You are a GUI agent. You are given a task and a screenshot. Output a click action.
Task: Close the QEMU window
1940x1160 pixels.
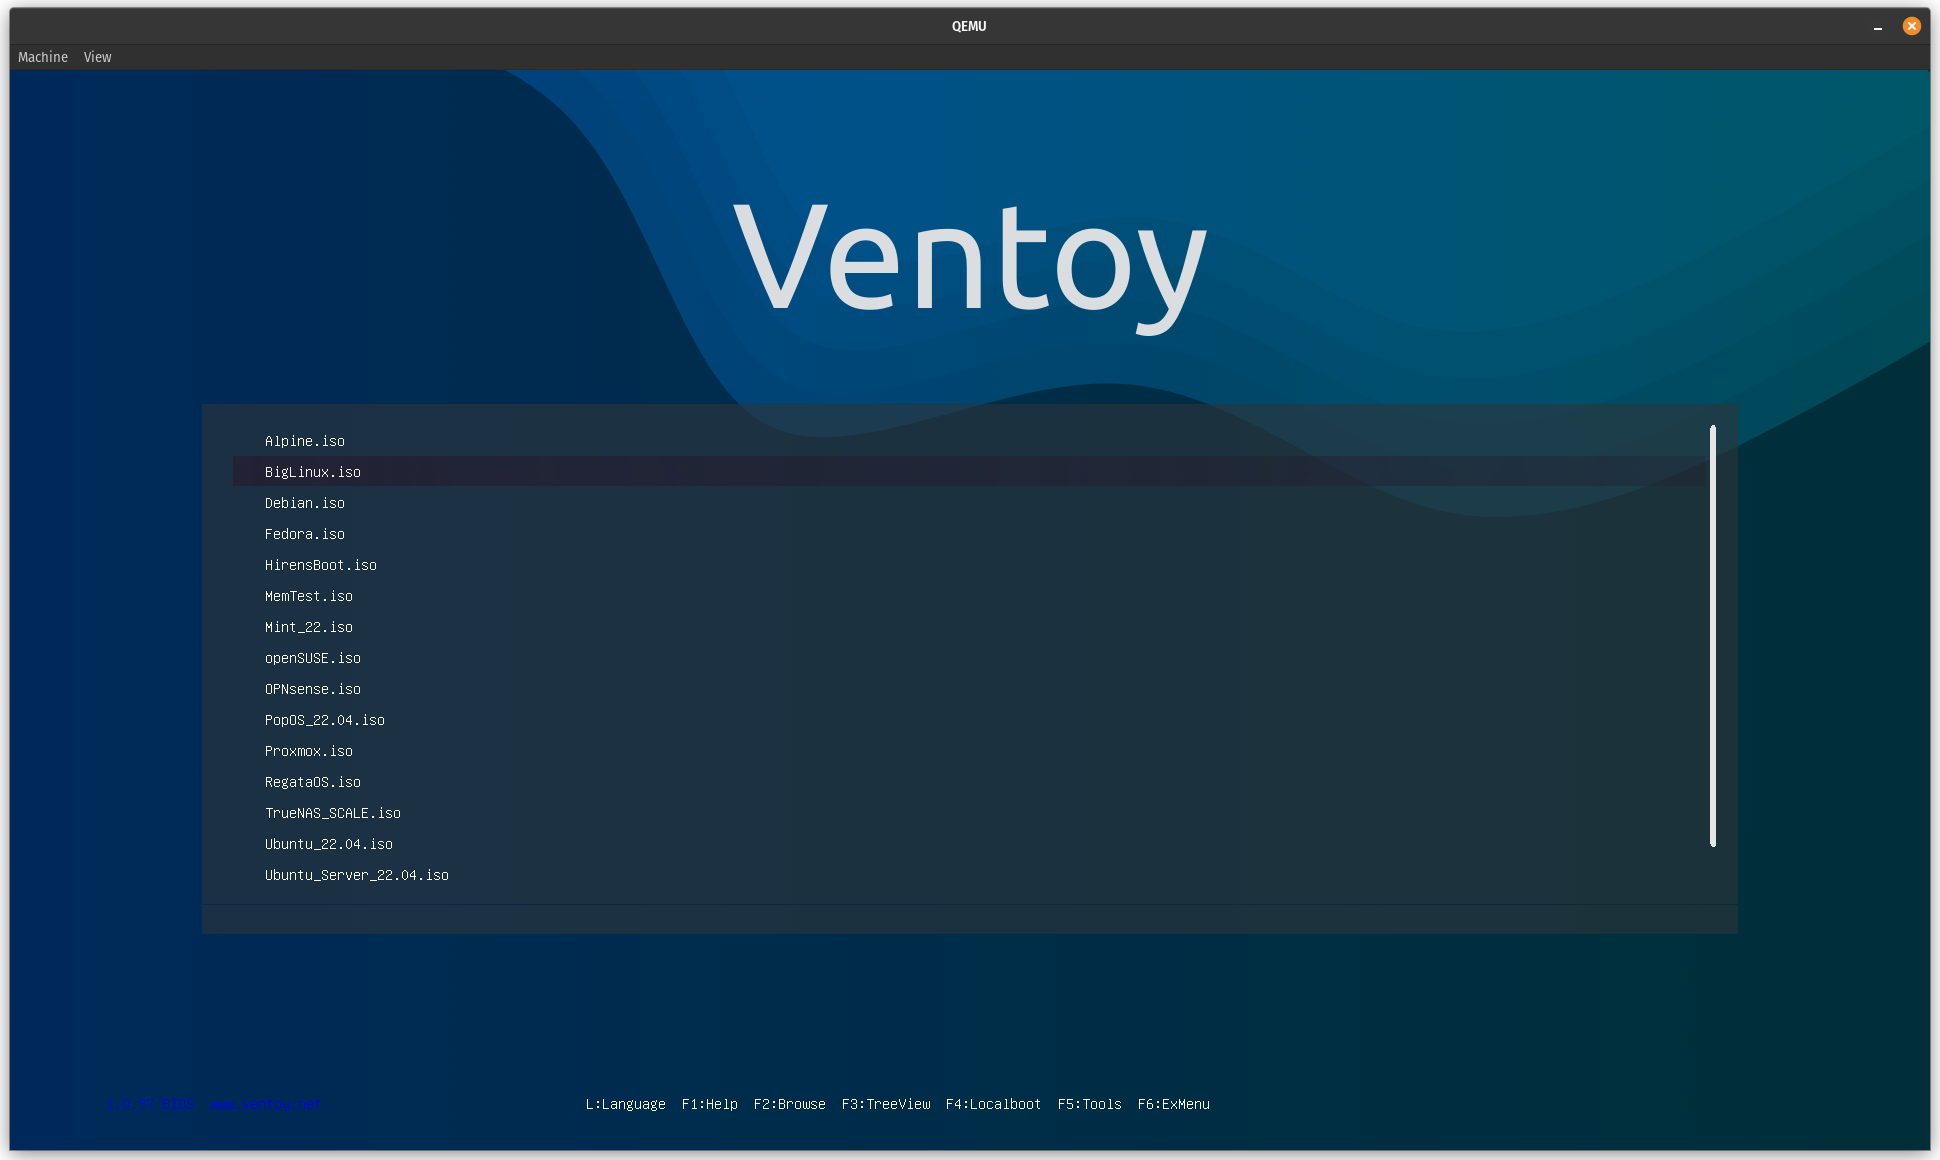point(1912,26)
